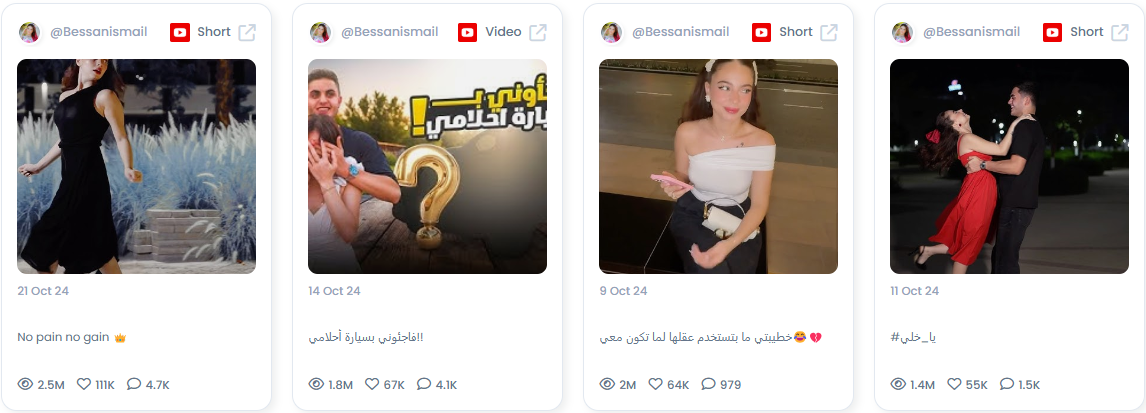
Task: Click the comment icon showing 979 comments
Action: tap(708, 384)
